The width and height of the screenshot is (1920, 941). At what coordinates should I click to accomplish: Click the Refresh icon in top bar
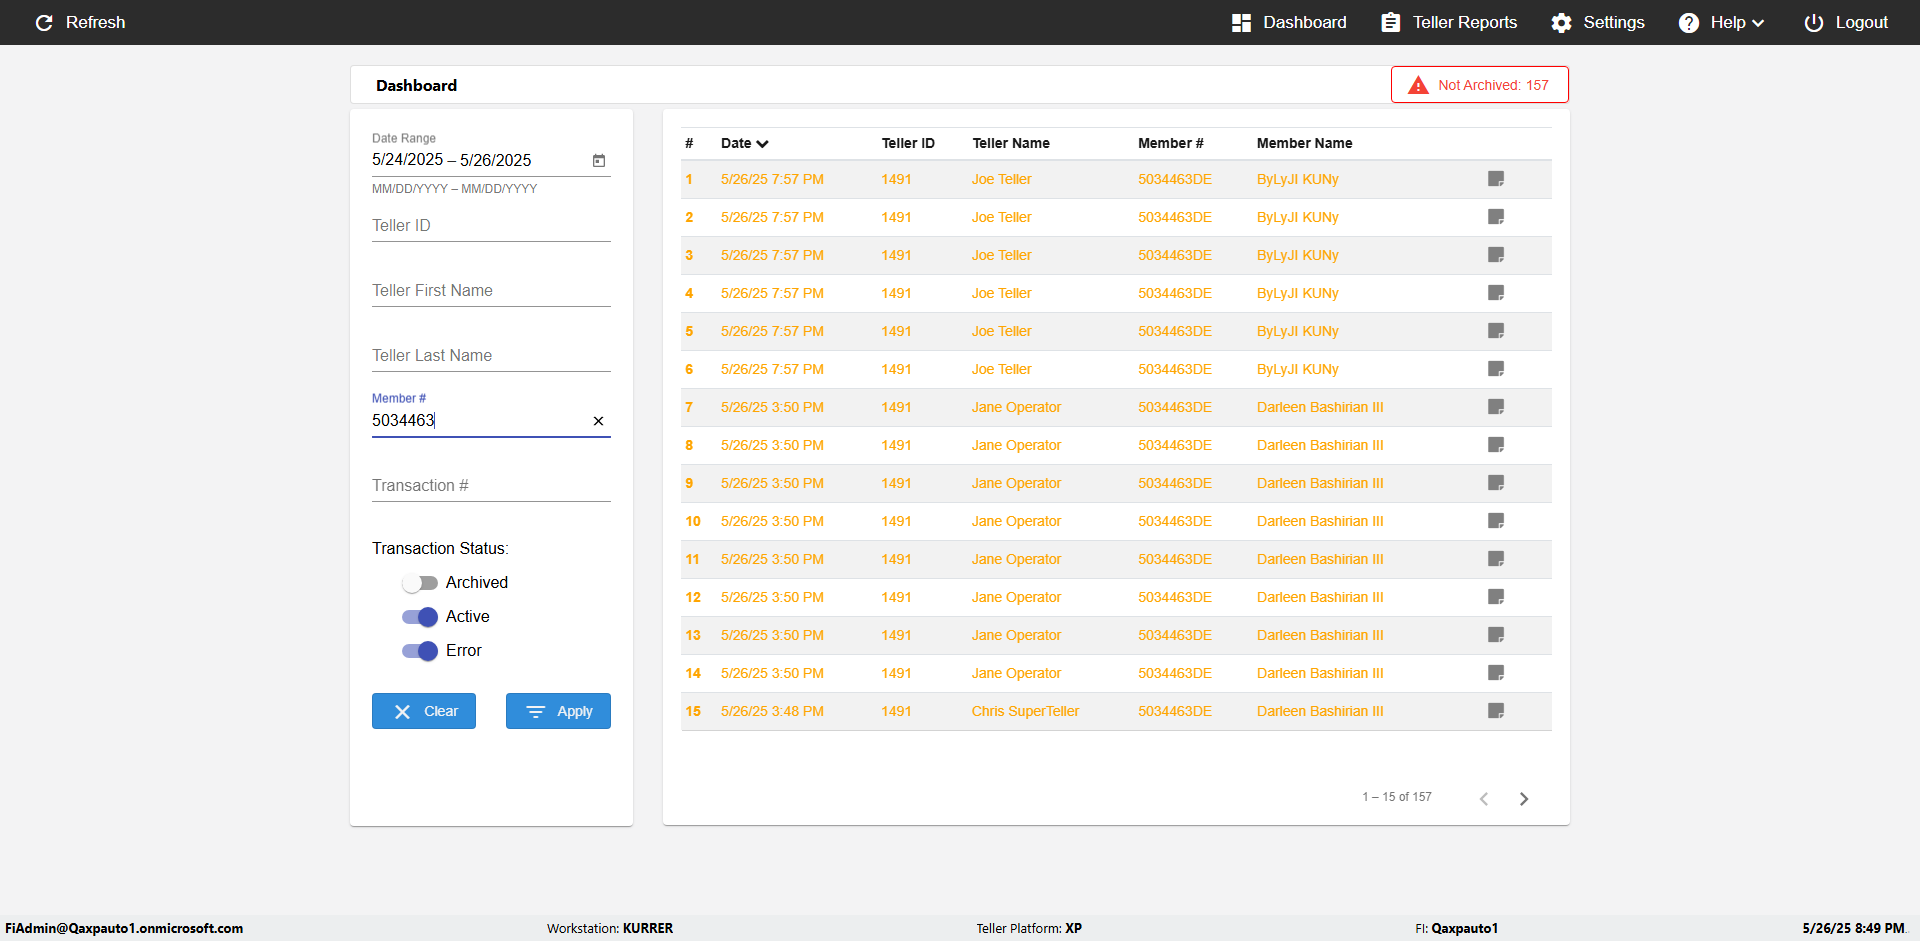(44, 22)
